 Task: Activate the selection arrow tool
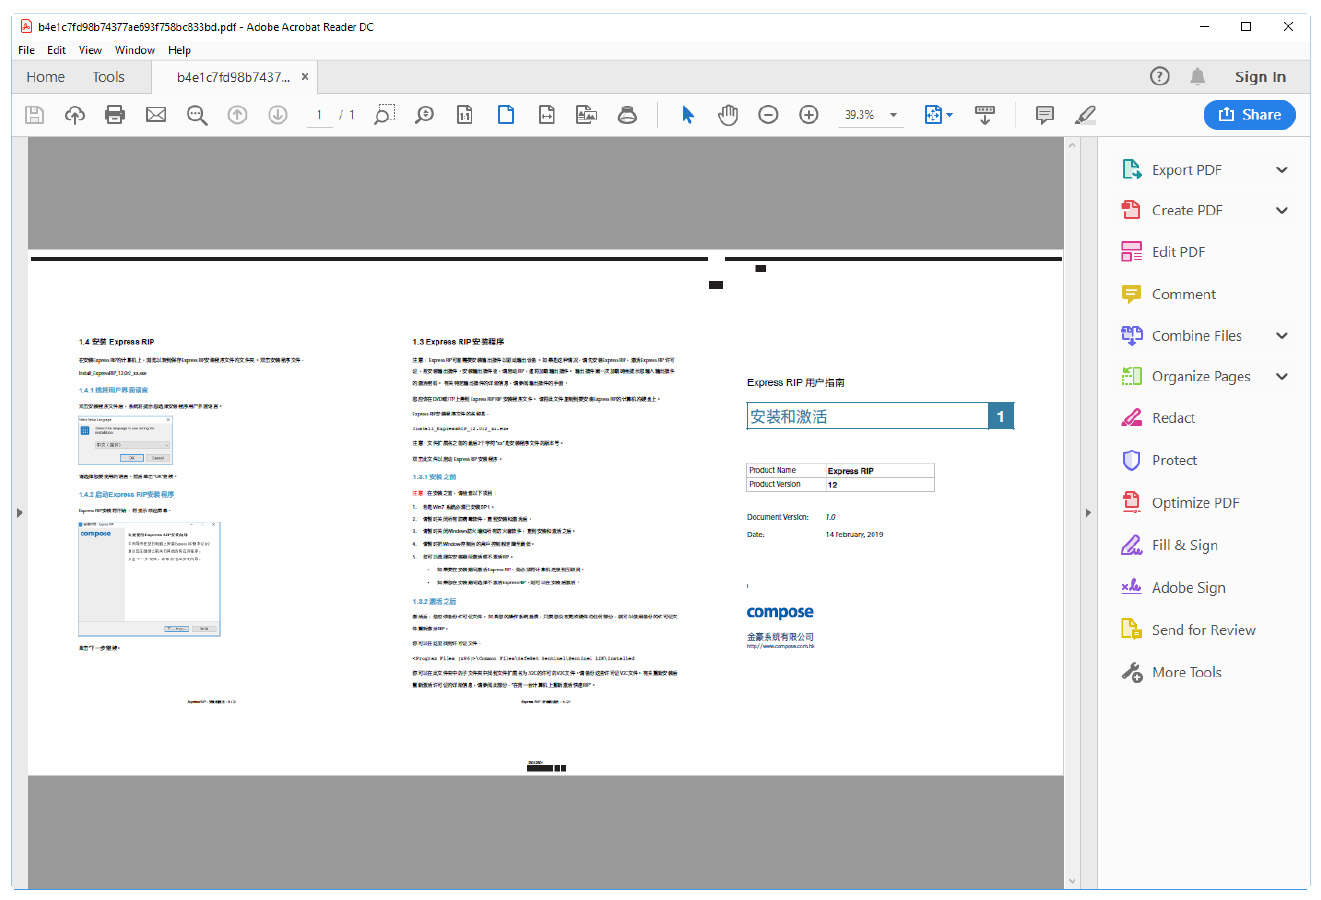[x=688, y=115]
